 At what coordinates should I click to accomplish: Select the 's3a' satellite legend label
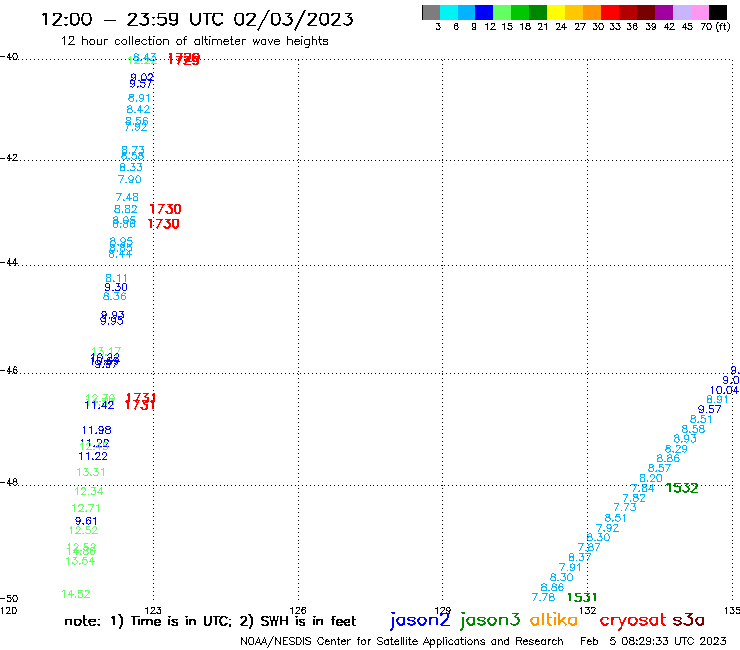[688, 620]
